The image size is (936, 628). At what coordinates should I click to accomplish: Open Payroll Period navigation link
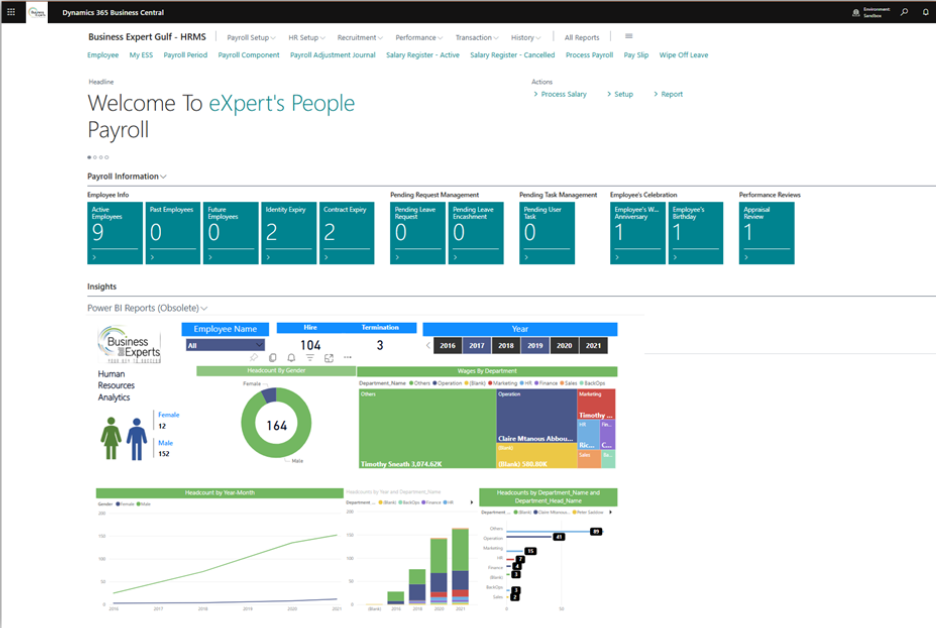point(185,55)
